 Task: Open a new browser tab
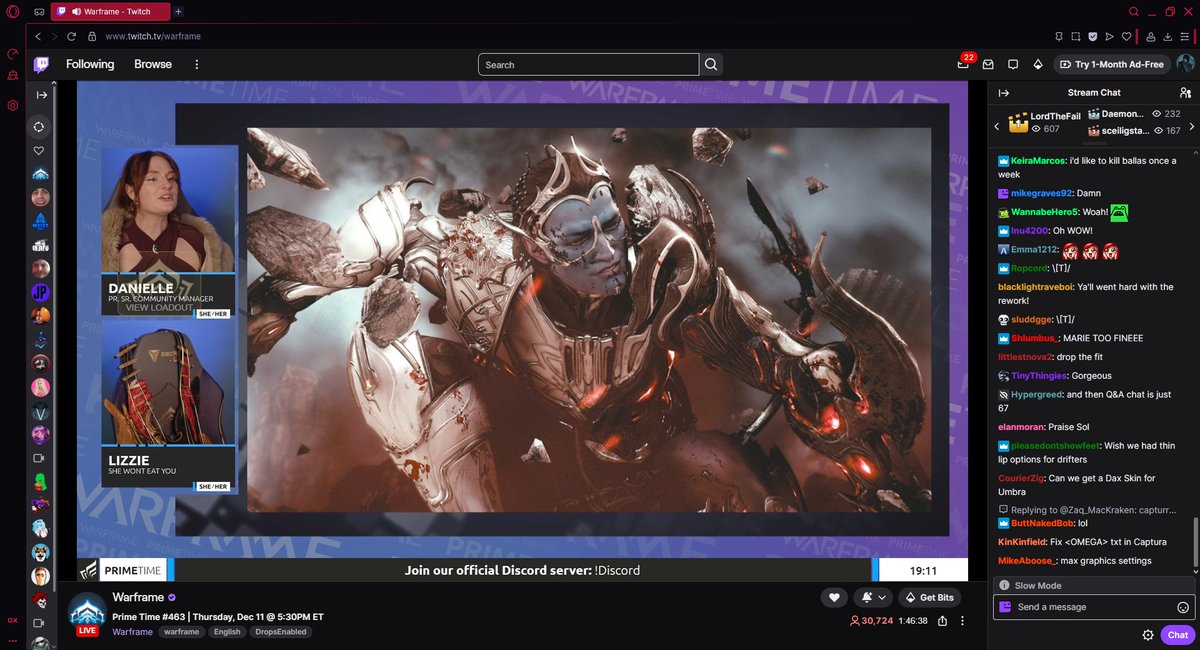(x=178, y=11)
